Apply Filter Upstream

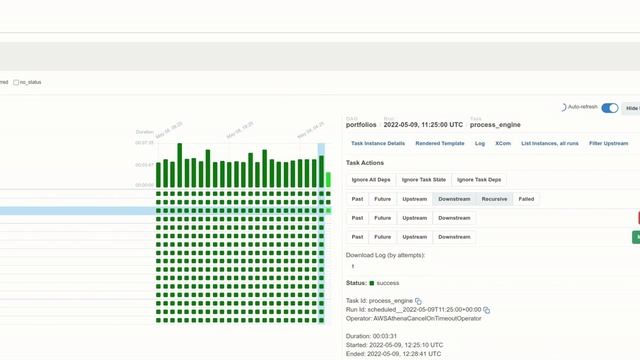tap(608, 144)
